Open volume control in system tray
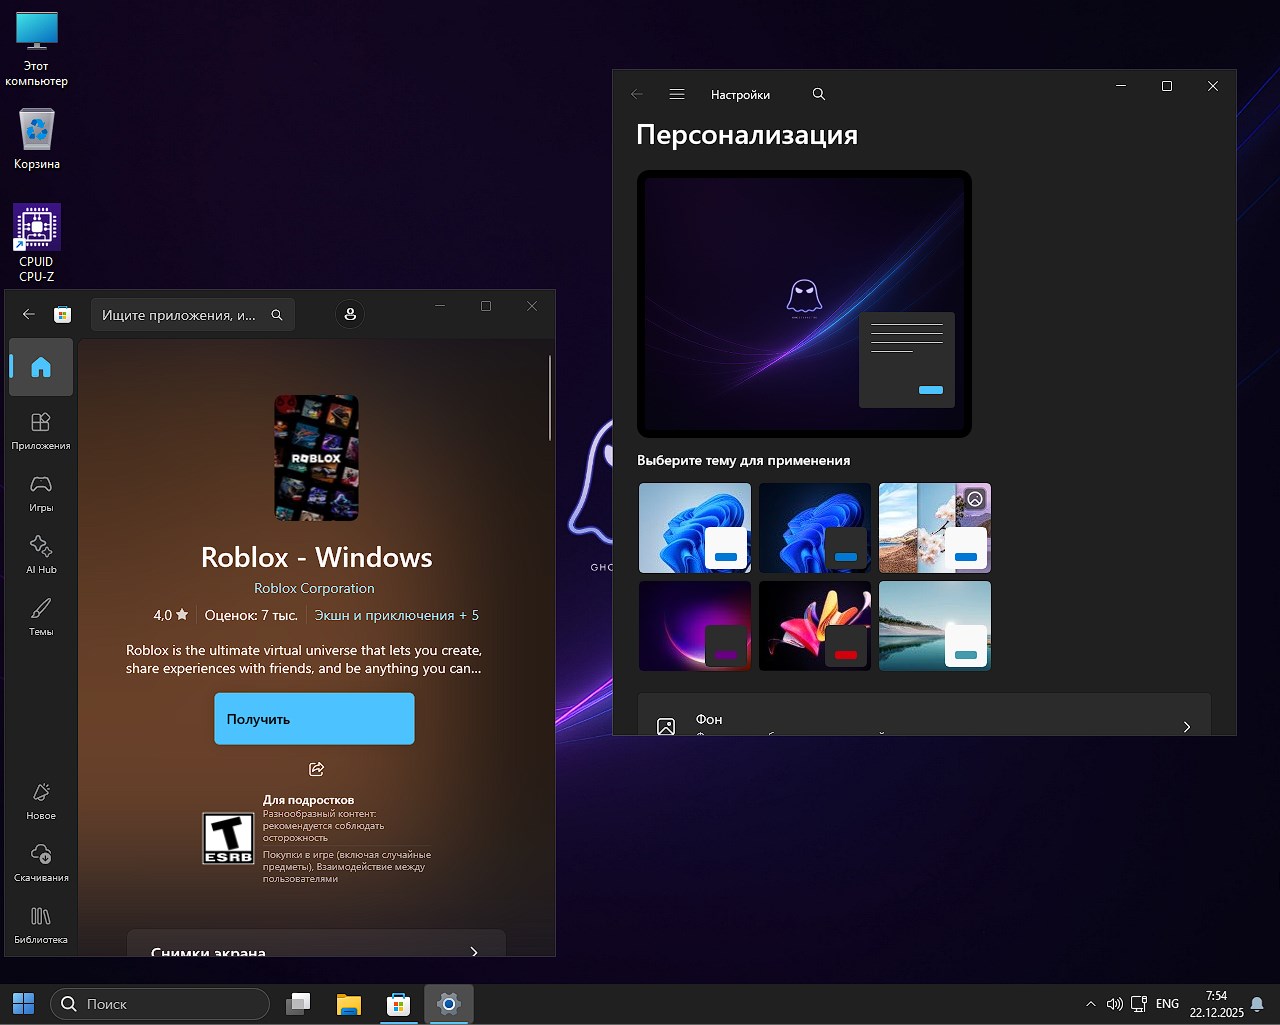1280x1025 pixels. pos(1114,1004)
